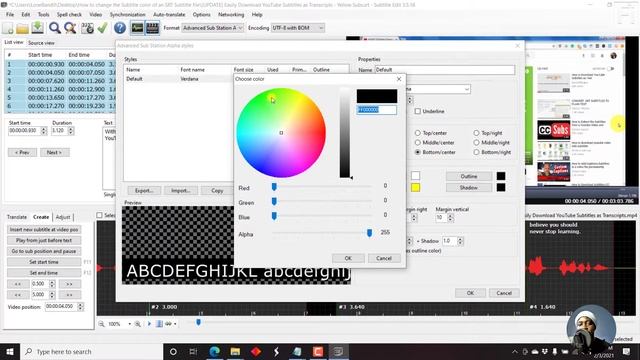Click the hex color code input field
The height and width of the screenshot is (360, 640).
[376, 110]
